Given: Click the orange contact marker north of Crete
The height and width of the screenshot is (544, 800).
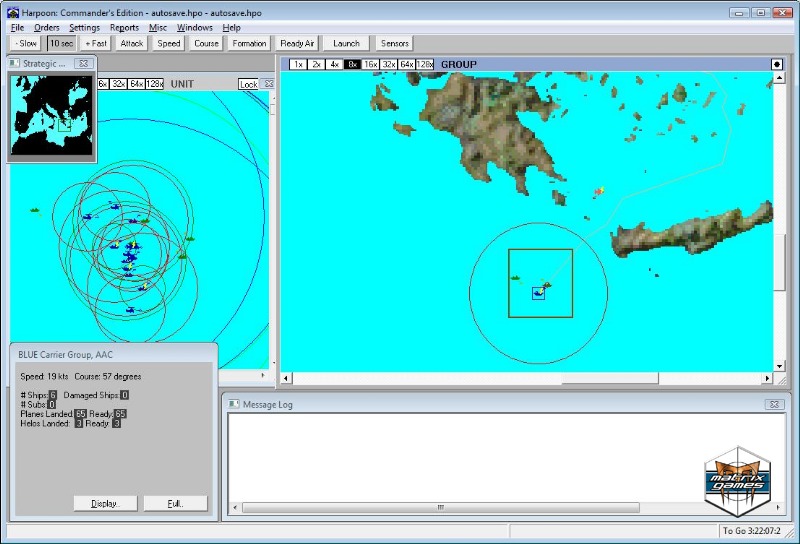Looking at the screenshot, I should pos(599,191).
